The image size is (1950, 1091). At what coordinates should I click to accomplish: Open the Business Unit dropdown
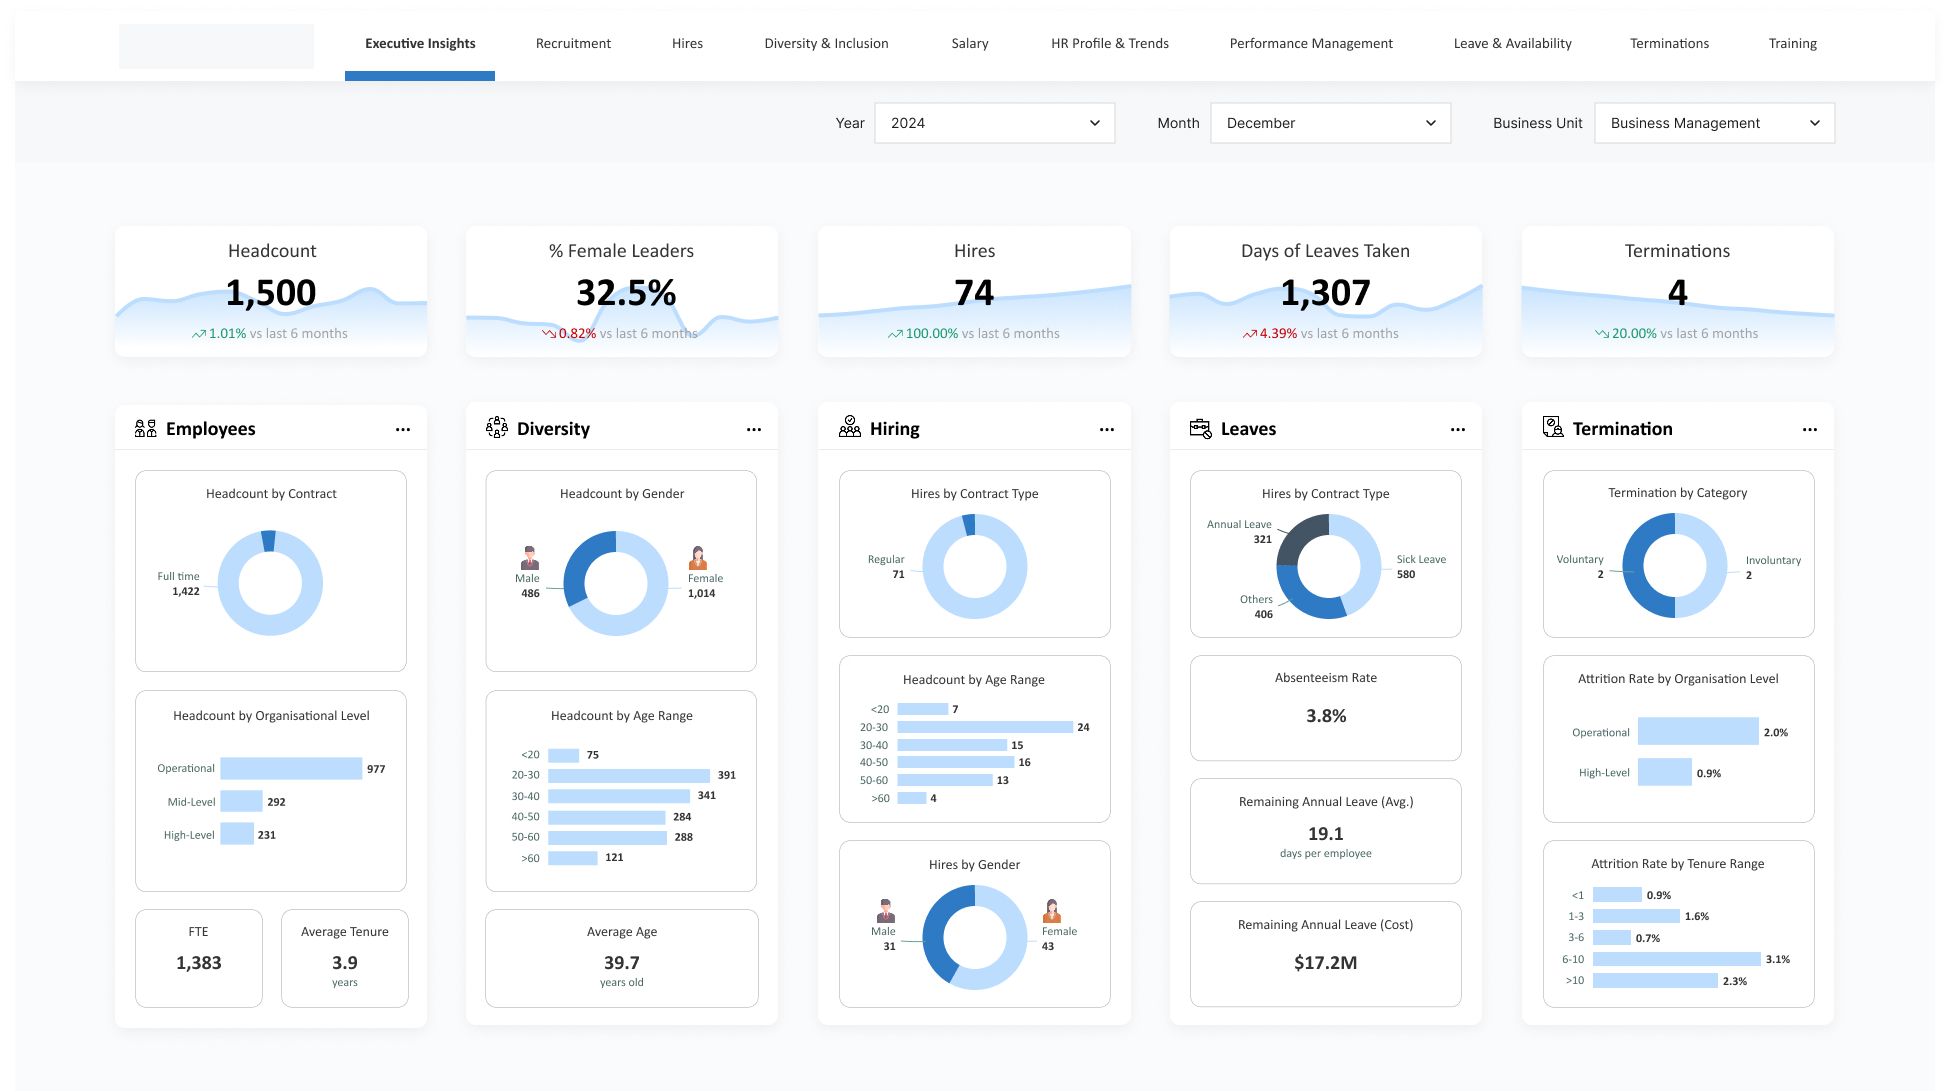coord(1714,122)
